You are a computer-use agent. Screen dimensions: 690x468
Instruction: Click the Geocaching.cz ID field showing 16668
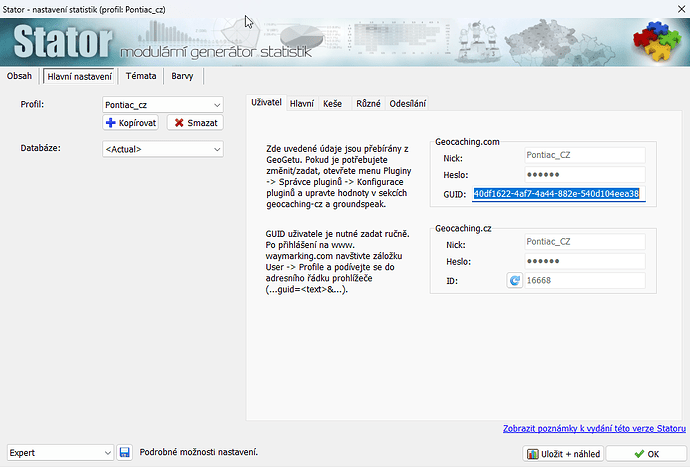[x=585, y=280]
